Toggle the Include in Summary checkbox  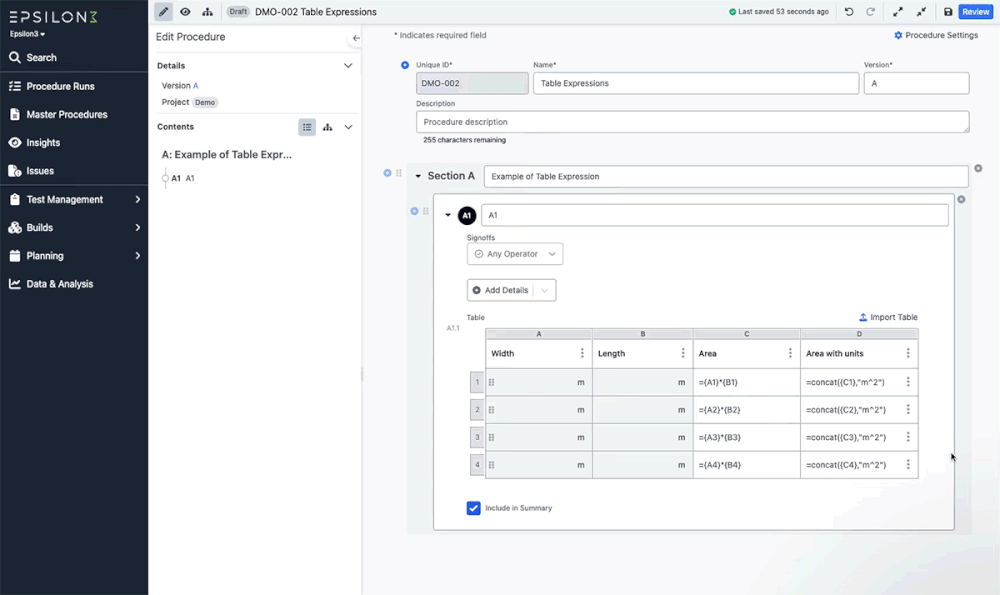coord(473,508)
